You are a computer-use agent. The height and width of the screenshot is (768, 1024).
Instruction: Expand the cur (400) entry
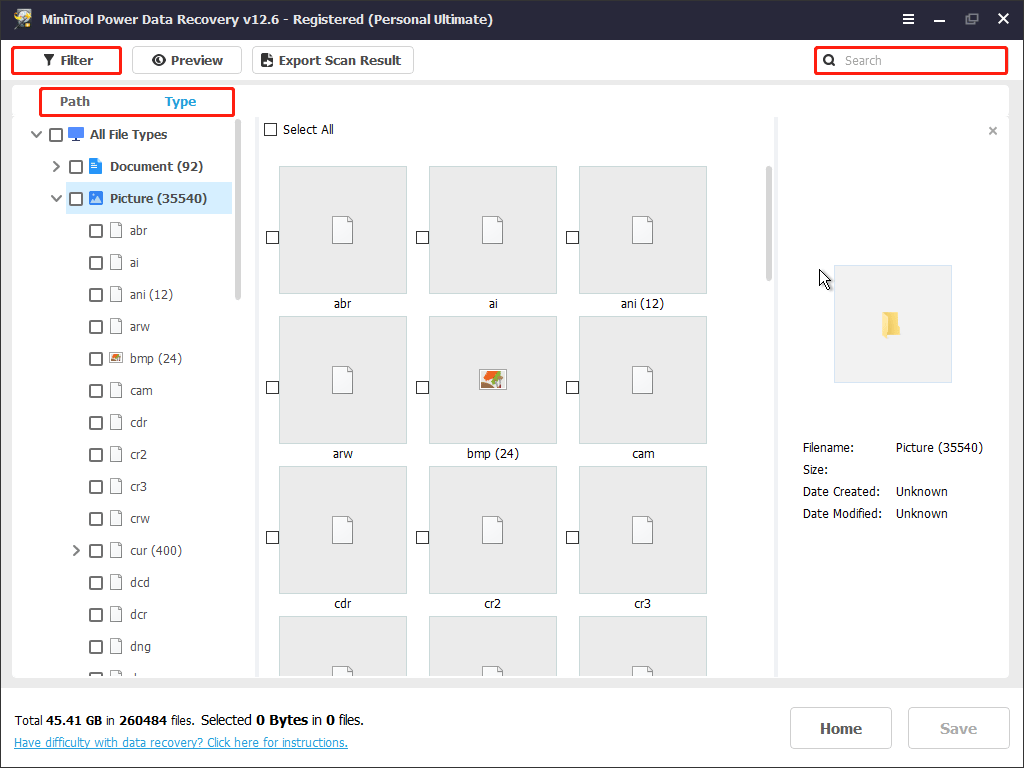click(76, 550)
